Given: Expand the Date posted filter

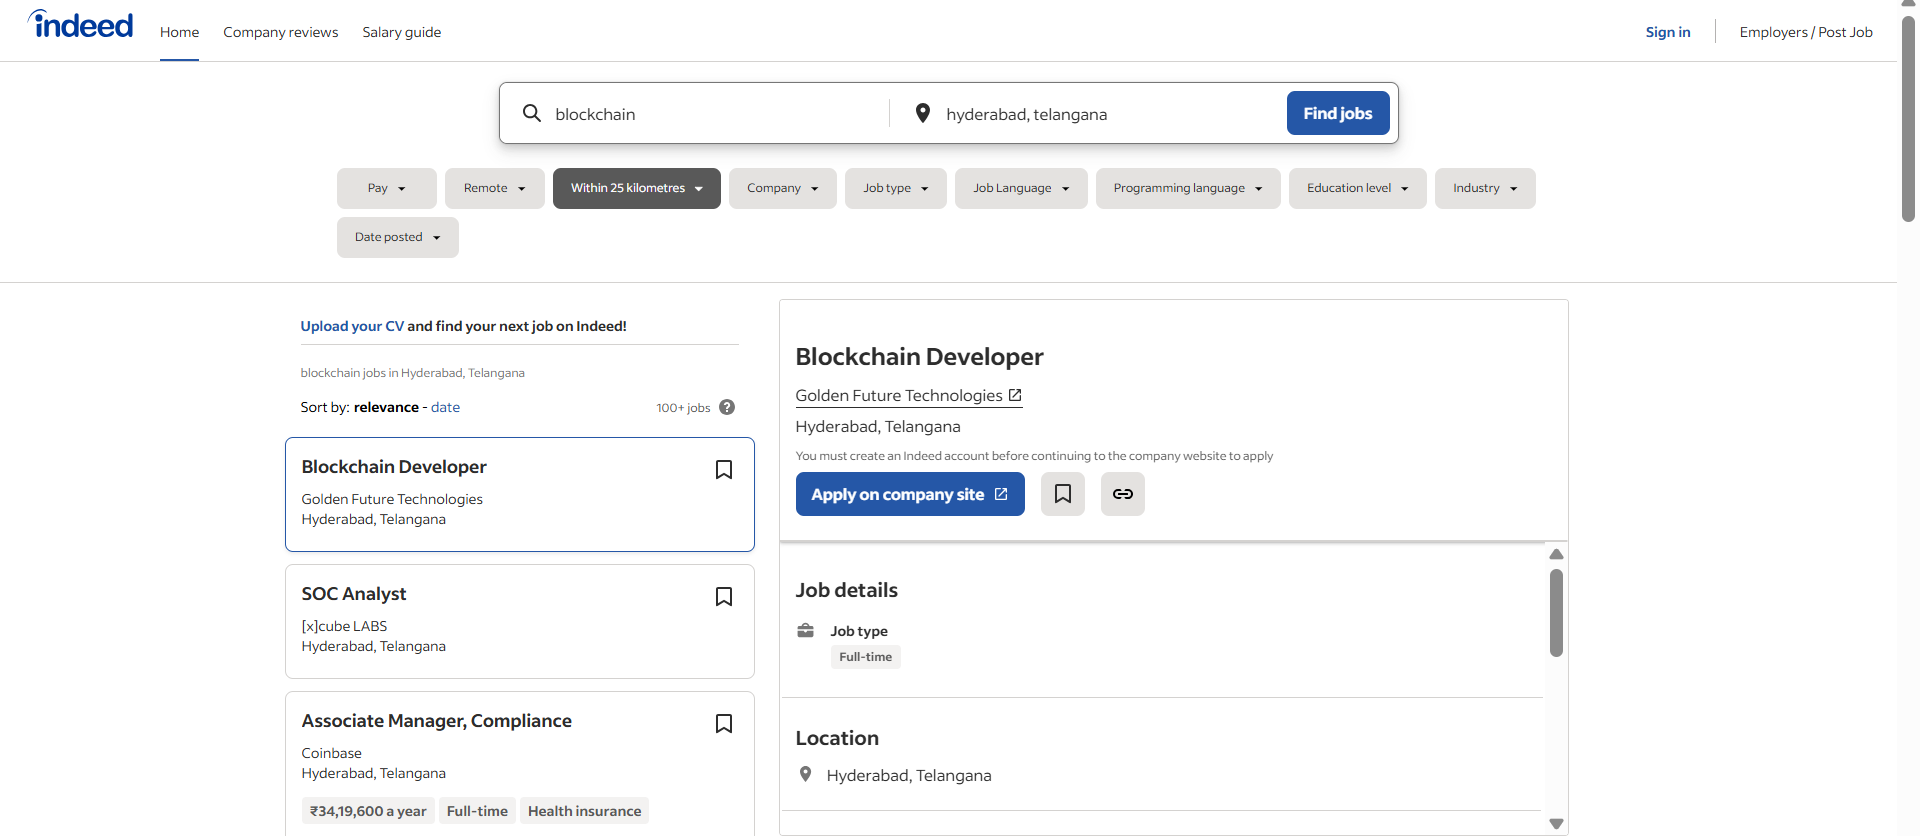Looking at the screenshot, I should pos(397,237).
